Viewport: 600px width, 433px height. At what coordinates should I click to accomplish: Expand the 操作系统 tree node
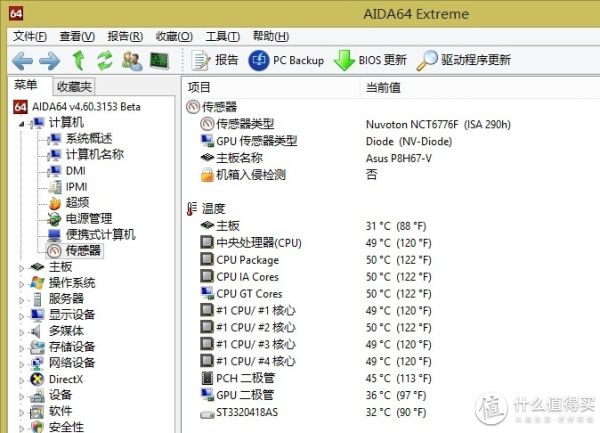21,284
